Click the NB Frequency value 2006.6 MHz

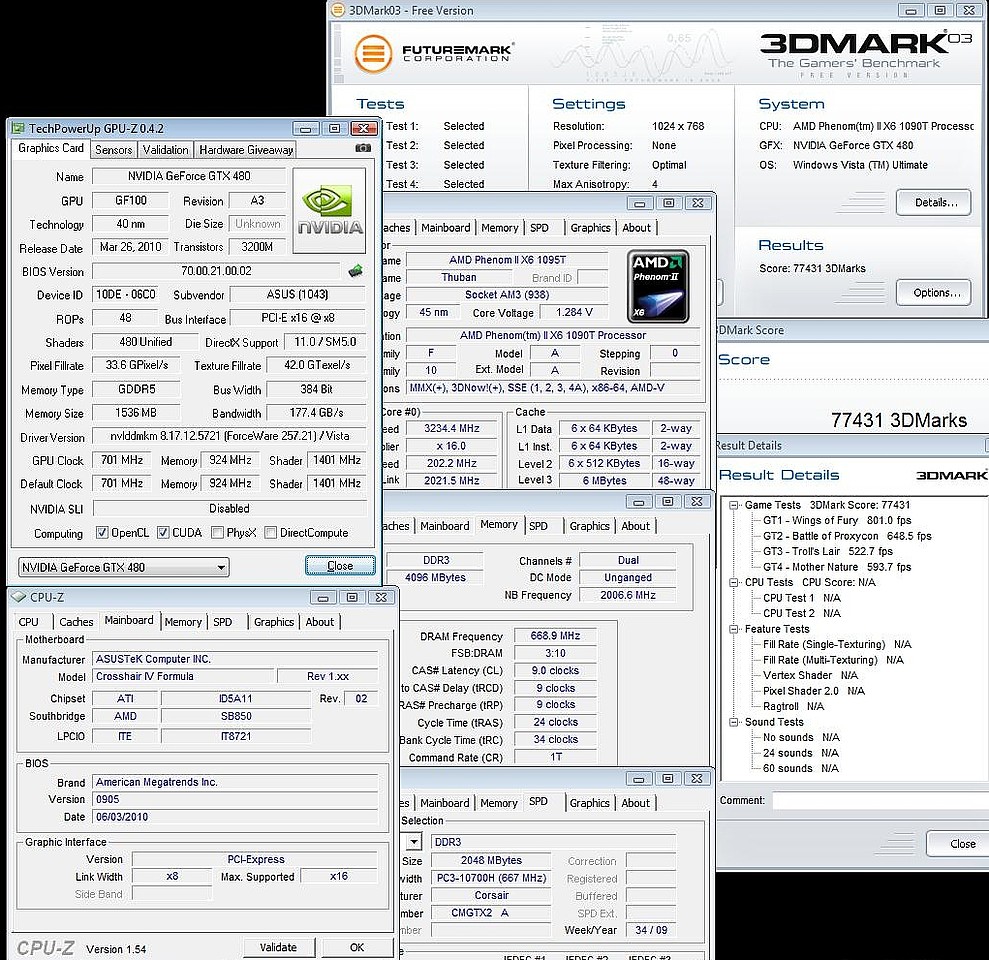(628, 595)
